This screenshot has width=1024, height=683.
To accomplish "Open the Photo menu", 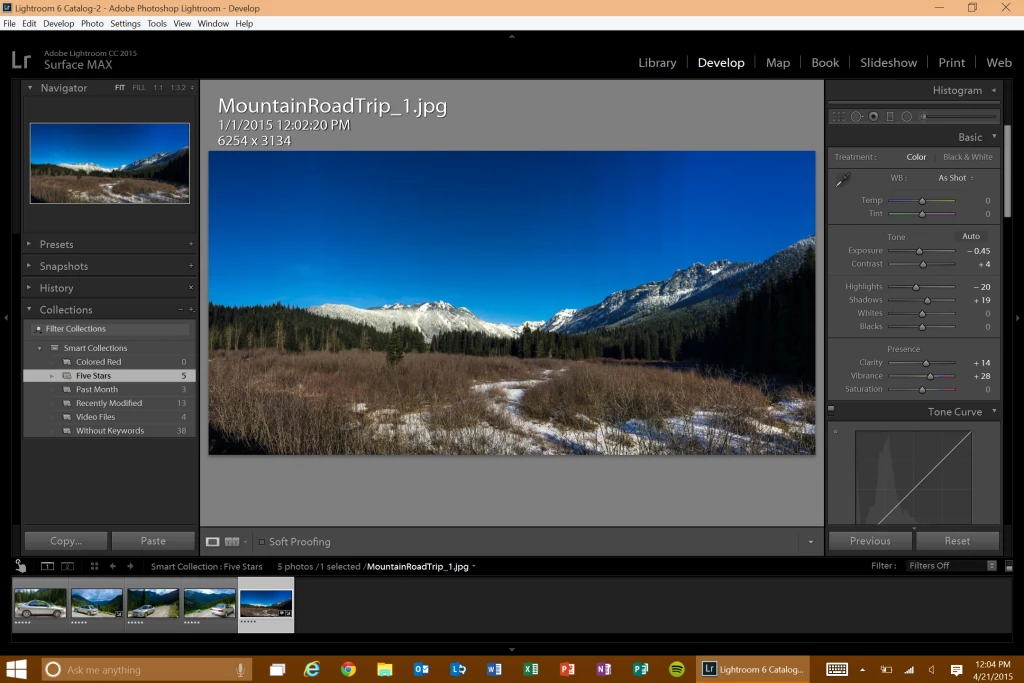I will point(92,24).
